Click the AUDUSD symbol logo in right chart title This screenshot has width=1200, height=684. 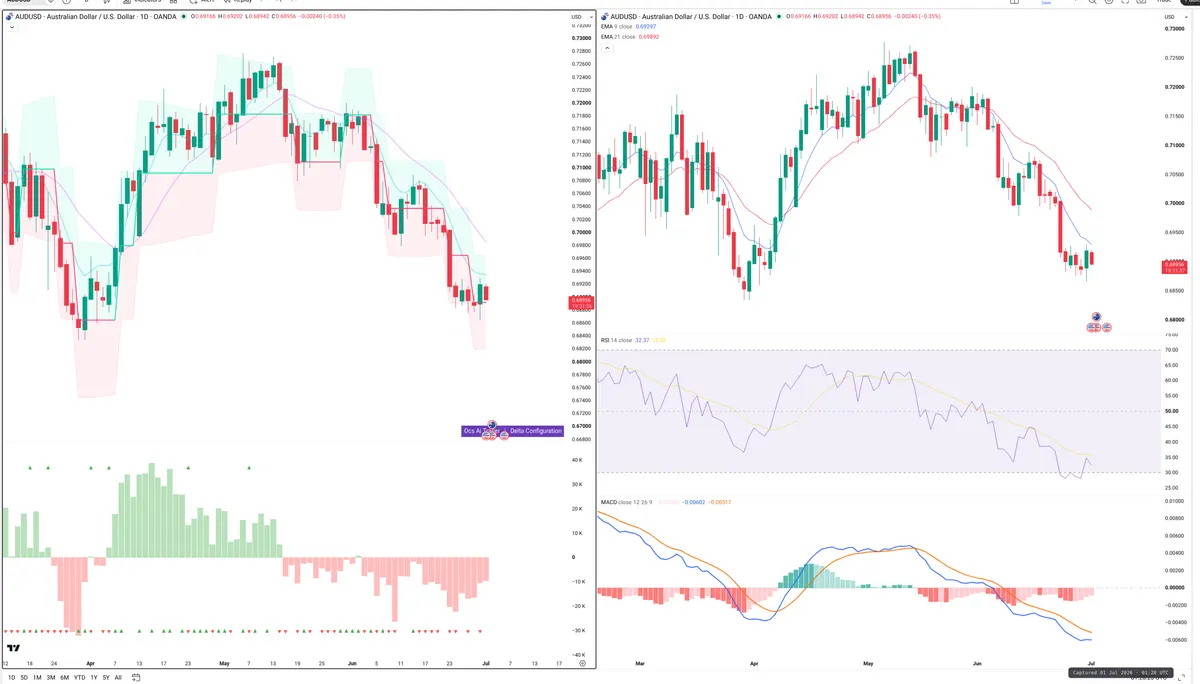pyautogui.click(x=604, y=17)
